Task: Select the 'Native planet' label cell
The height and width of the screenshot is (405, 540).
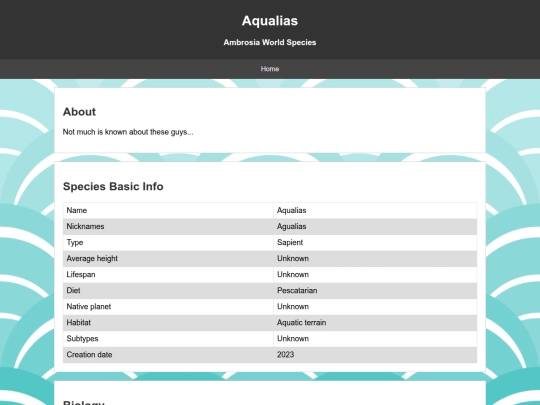Action: [x=168, y=307]
